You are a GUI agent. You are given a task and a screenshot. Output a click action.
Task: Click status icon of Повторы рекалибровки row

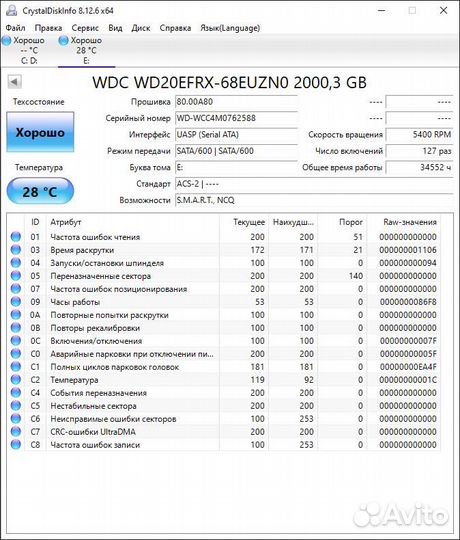coord(16,328)
